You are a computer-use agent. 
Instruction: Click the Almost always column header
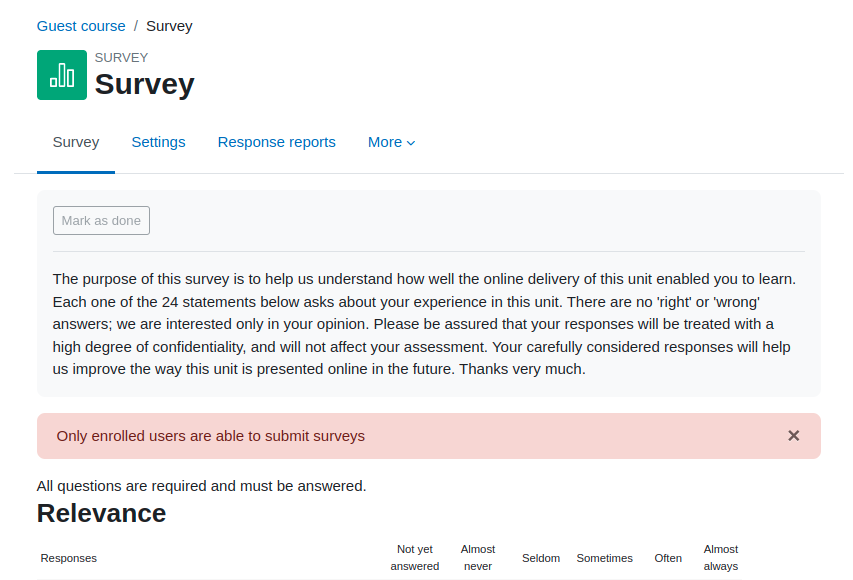coord(721,558)
